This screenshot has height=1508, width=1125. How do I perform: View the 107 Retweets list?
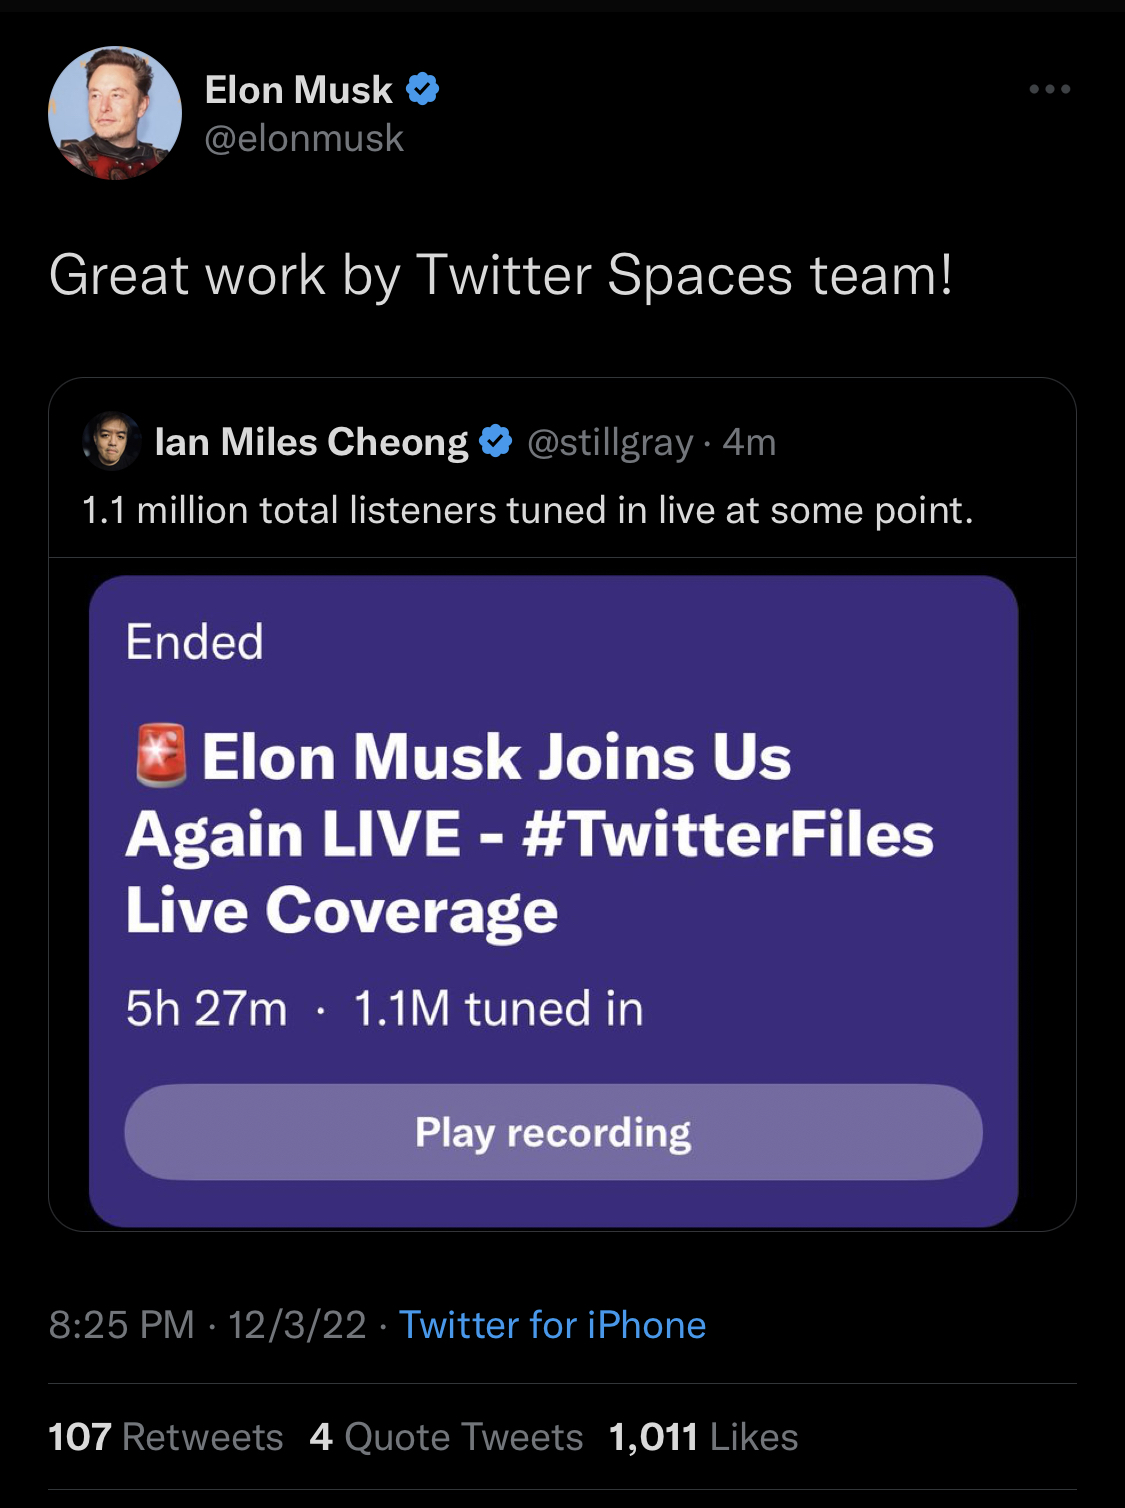pyautogui.click(x=166, y=1437)
